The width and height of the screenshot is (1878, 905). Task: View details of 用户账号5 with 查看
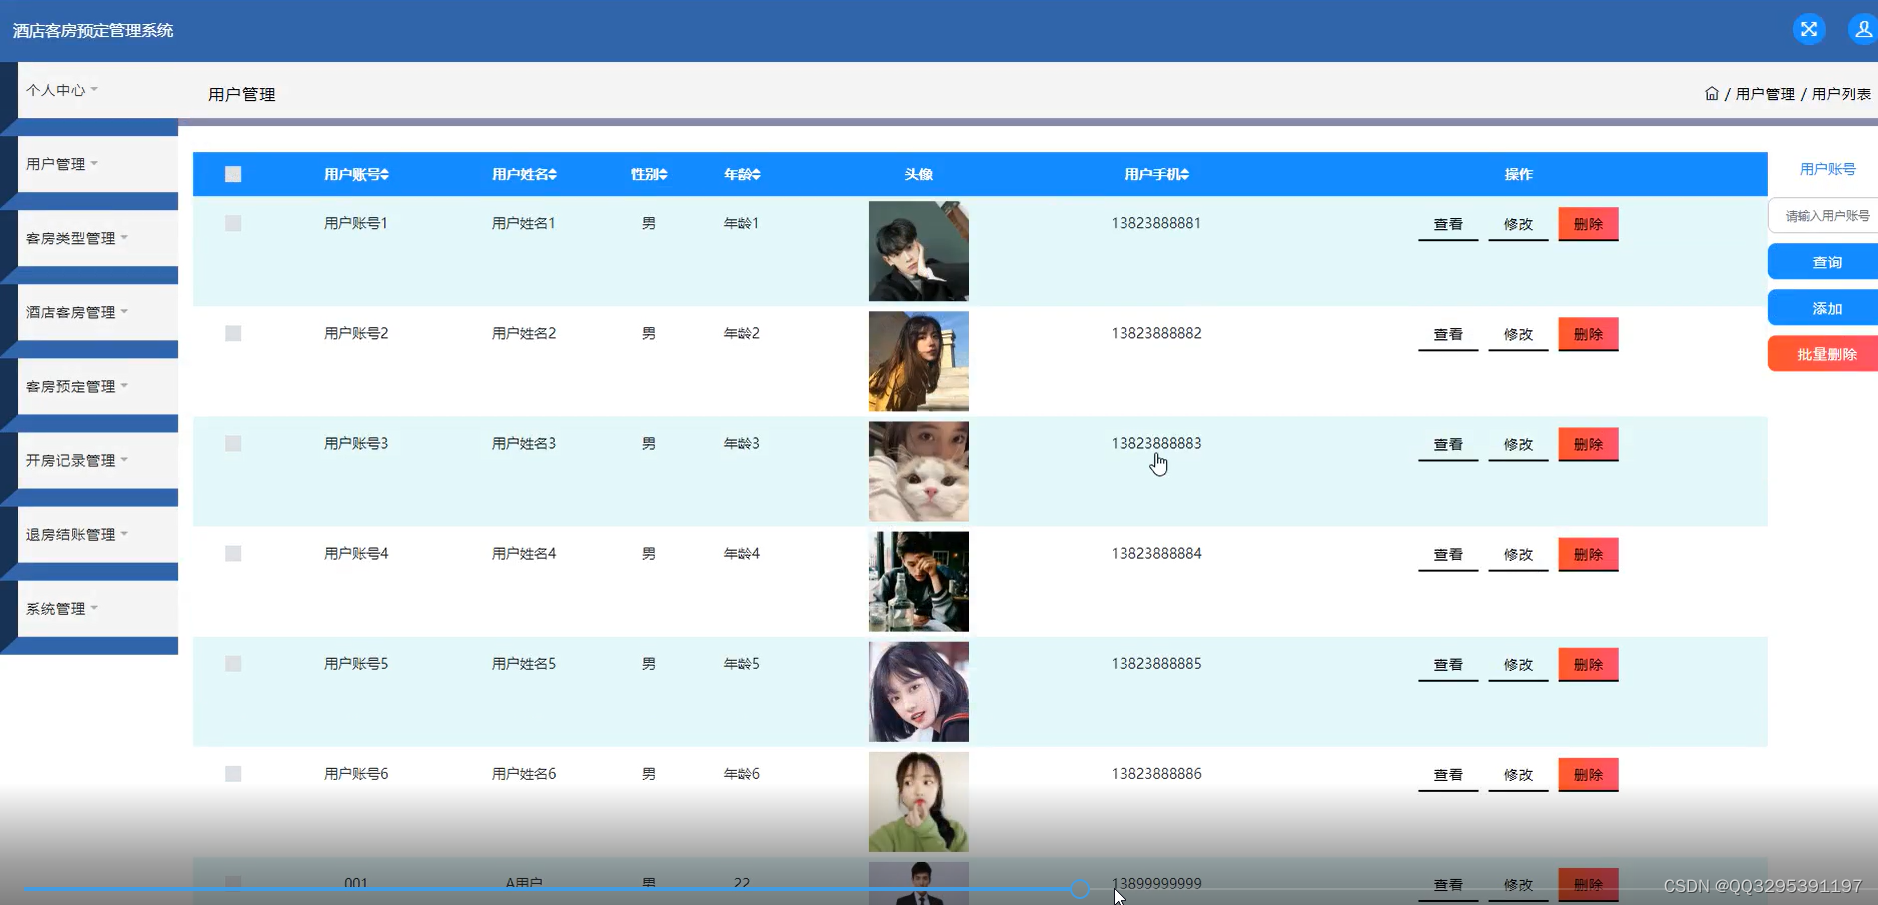tap(1448, 664)
